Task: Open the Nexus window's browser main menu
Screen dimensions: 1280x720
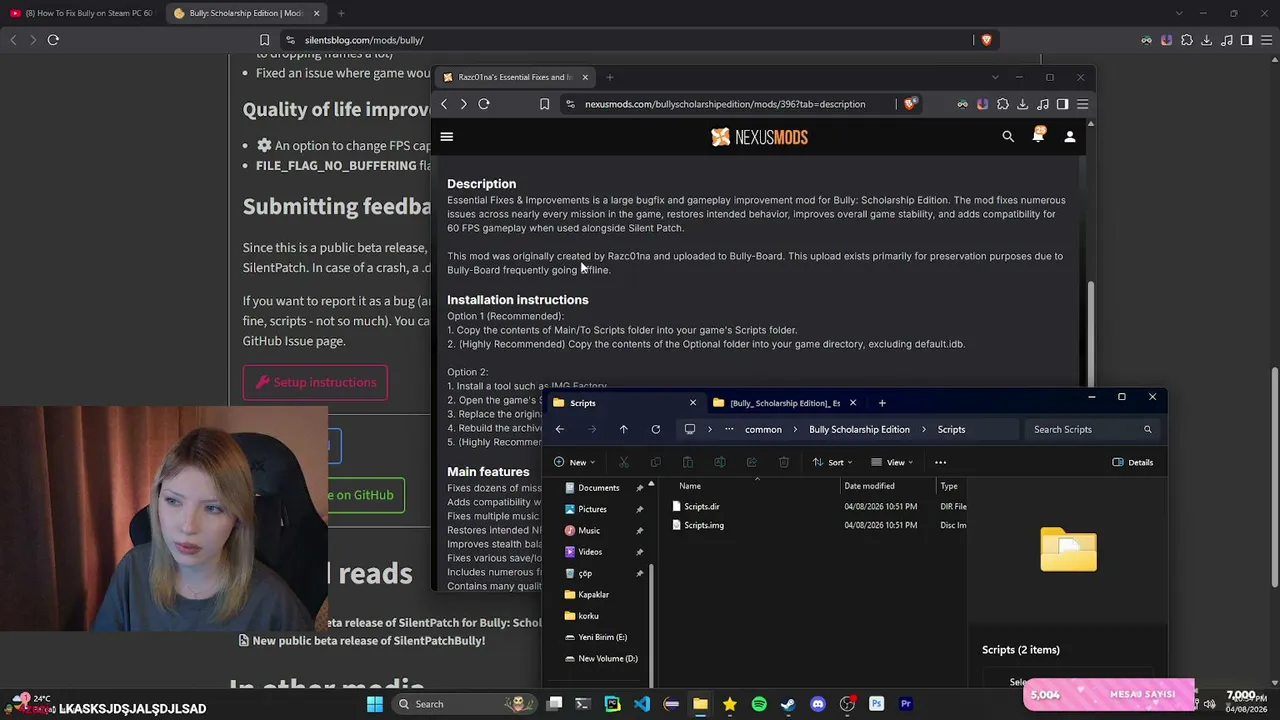Action: [1082, 104]
